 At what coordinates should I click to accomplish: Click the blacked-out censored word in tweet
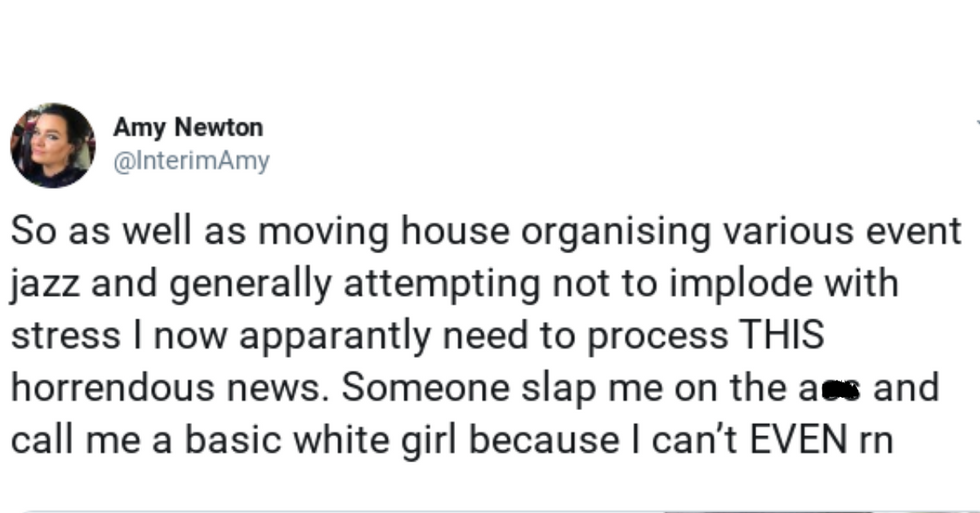(x=841, y=391)
